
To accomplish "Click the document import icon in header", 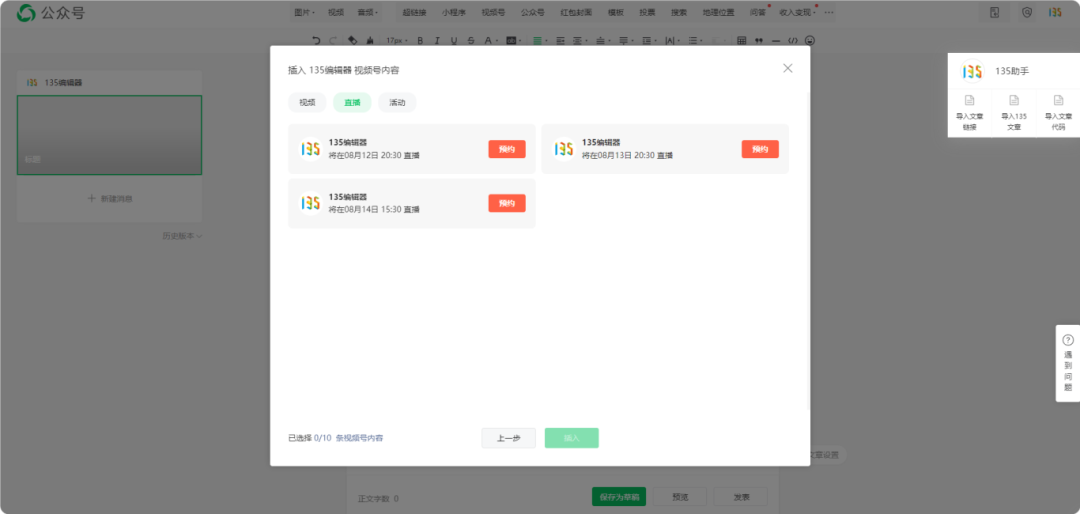I will pos(995,12).
